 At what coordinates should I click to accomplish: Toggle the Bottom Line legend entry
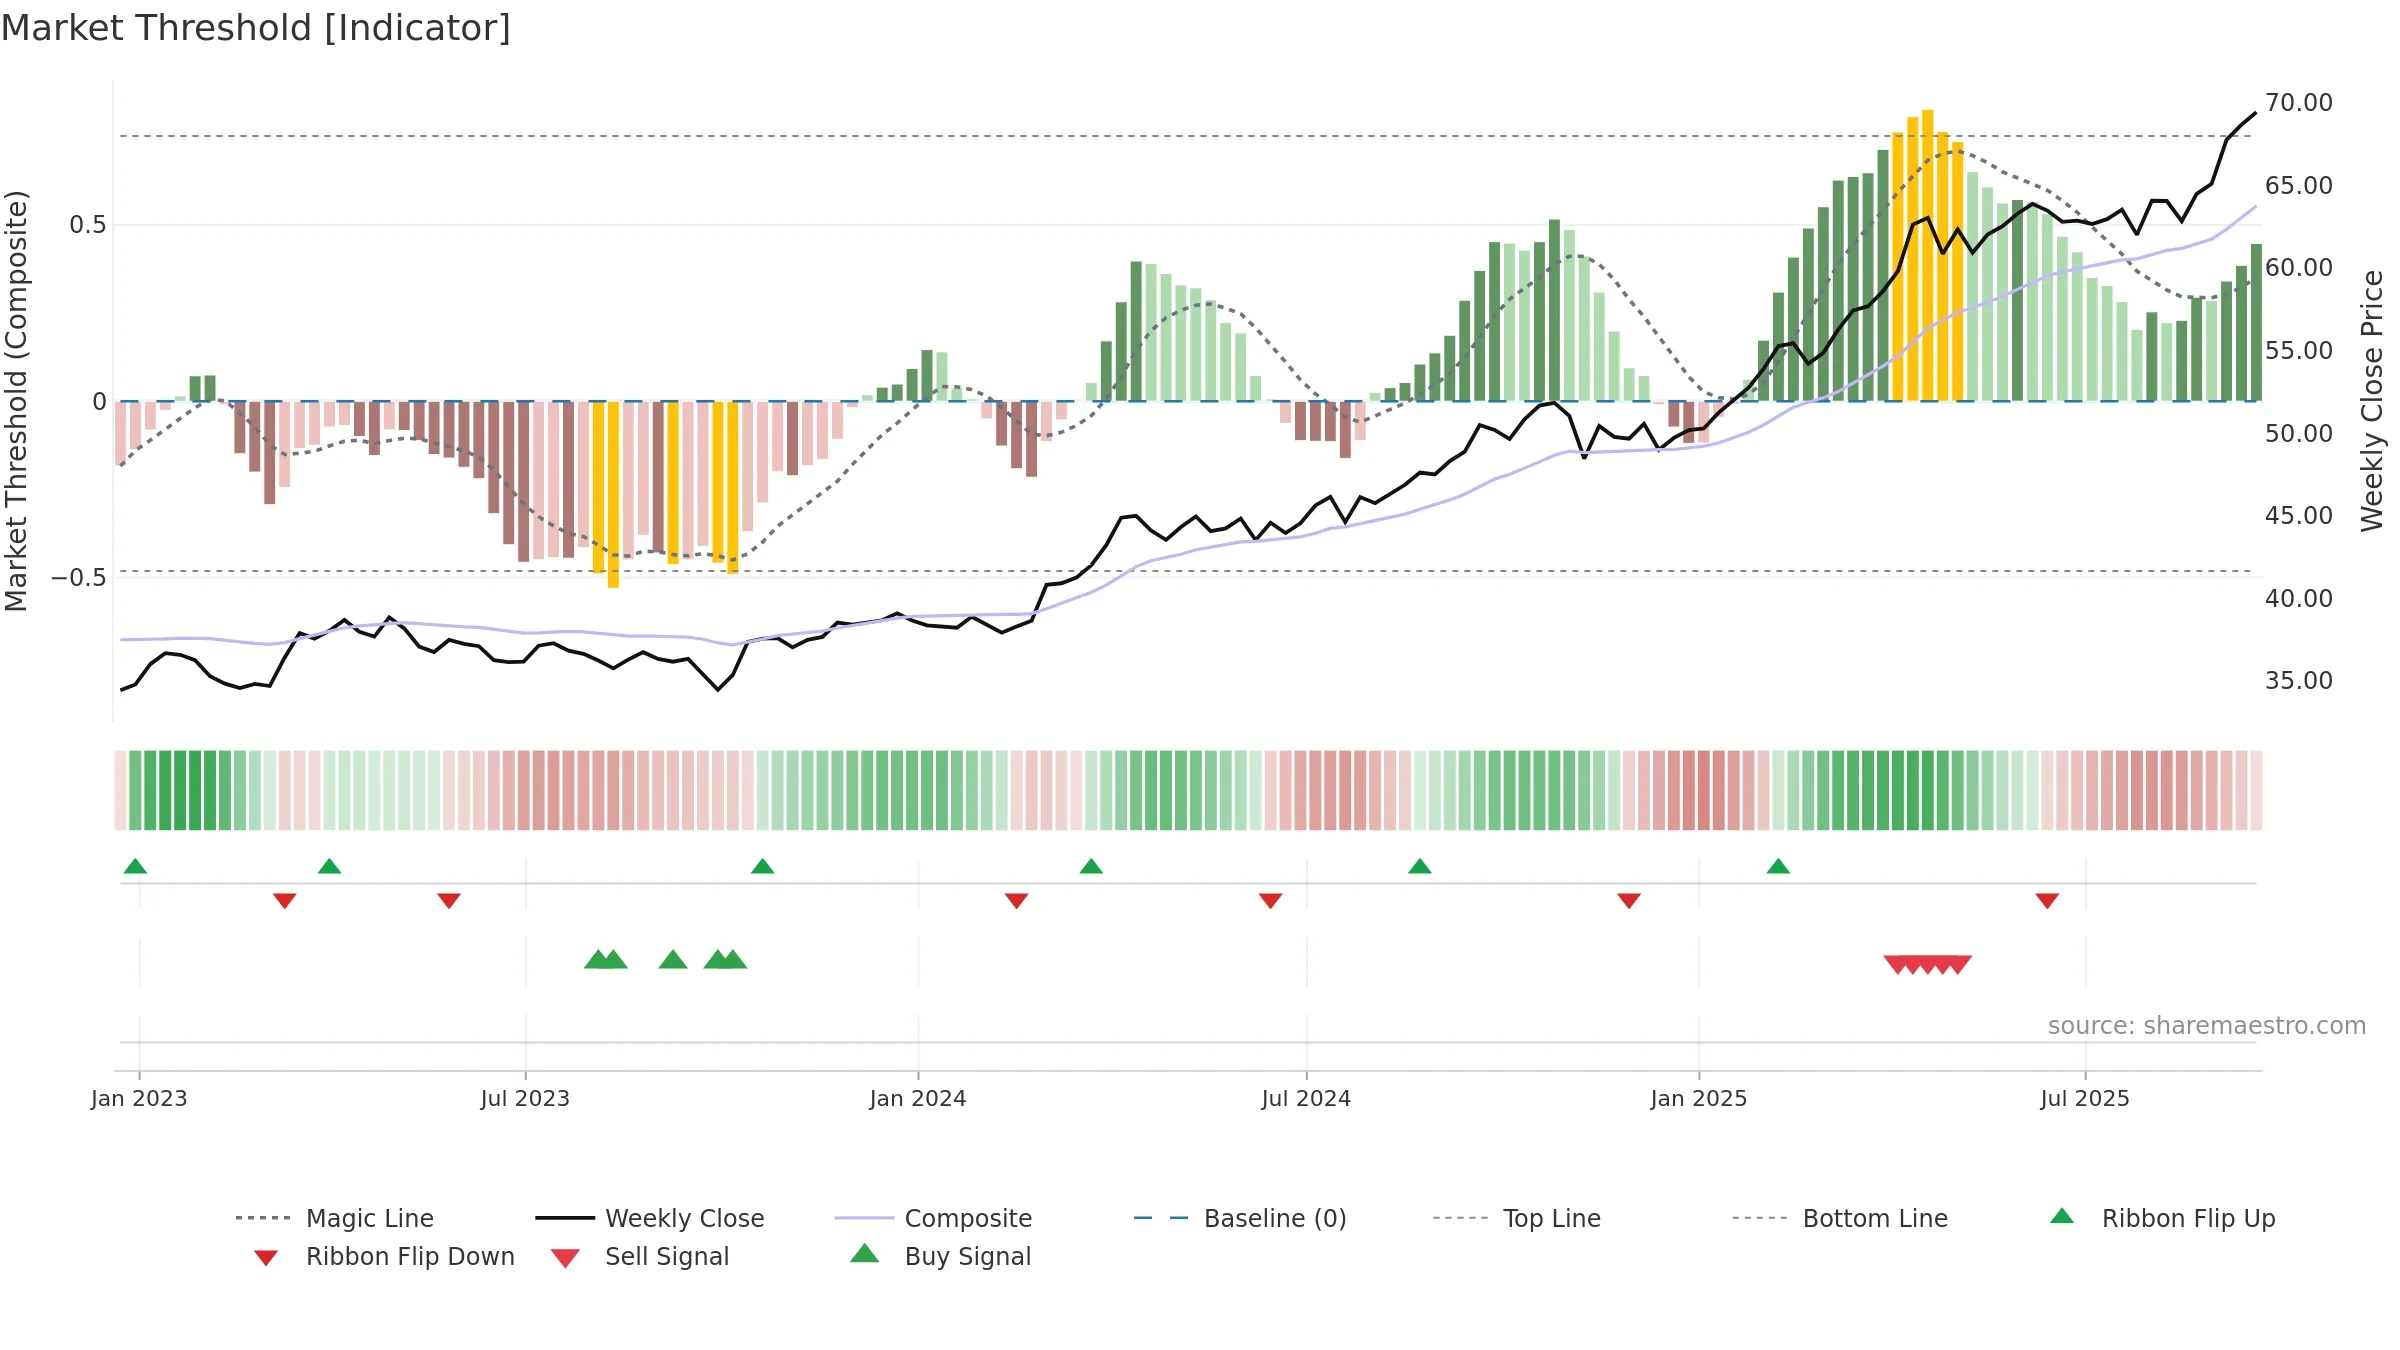point(1840,1218)
